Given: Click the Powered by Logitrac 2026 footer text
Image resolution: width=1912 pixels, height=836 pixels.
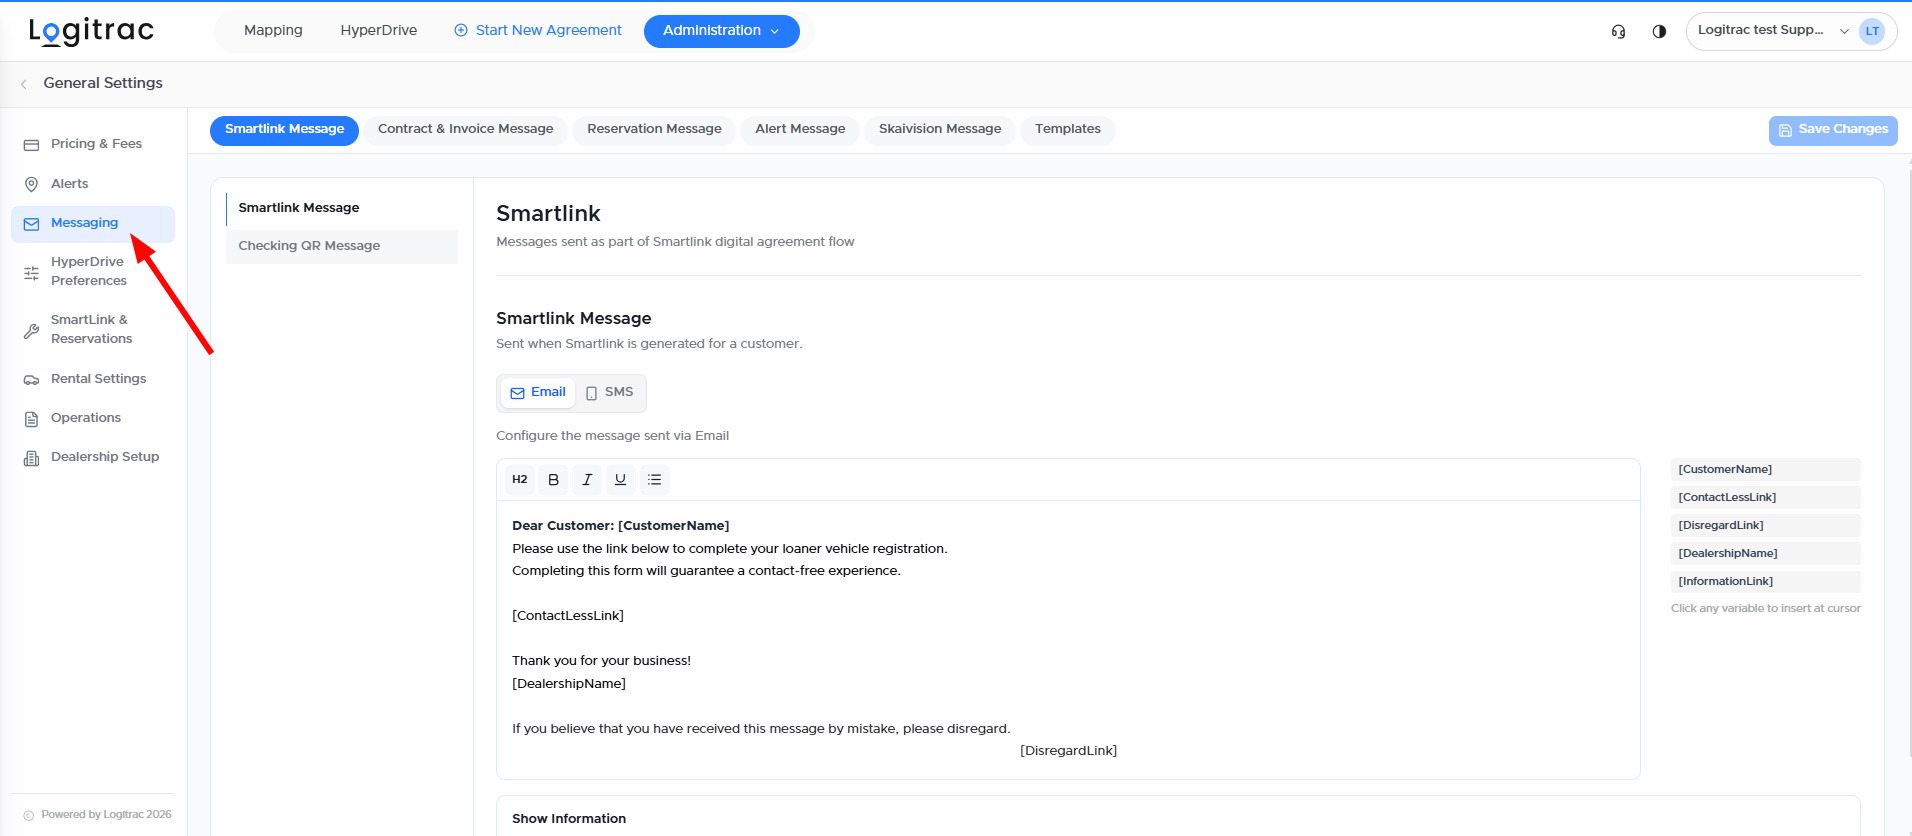Looking at the screenshot, I should [106, 815].
